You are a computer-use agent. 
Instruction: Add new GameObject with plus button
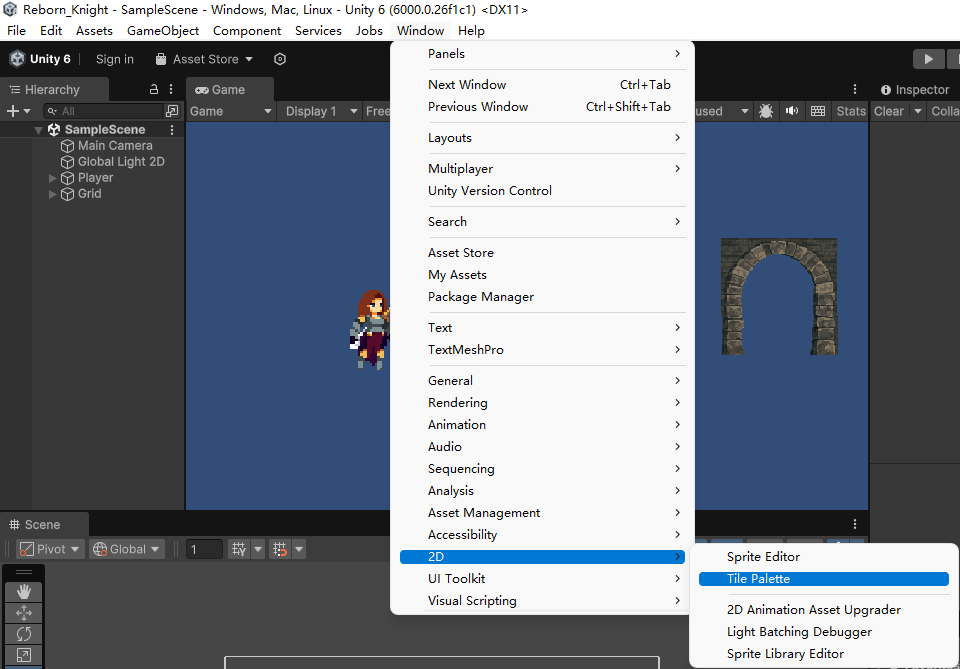point(12,111)
